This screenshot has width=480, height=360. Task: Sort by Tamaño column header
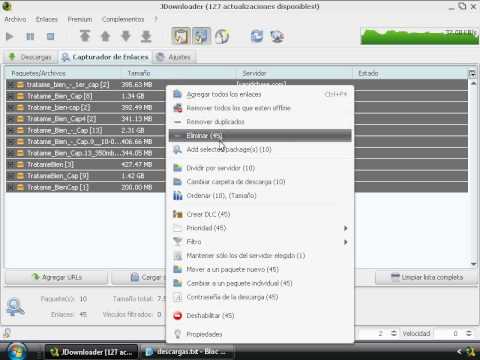coord(178,73)
